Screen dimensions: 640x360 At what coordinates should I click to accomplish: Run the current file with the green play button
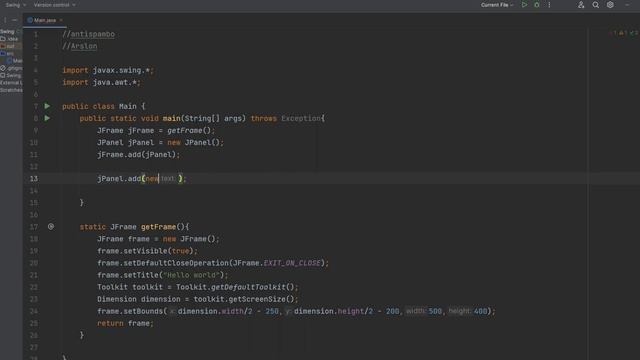pyautogui.click(x=524, y=5)
